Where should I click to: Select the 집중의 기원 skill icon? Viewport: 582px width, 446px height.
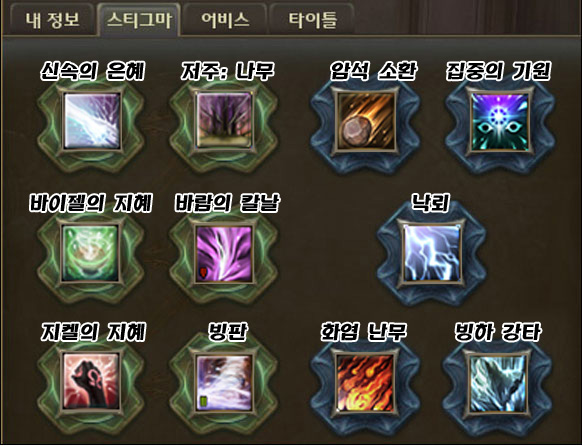coord(501,121)
